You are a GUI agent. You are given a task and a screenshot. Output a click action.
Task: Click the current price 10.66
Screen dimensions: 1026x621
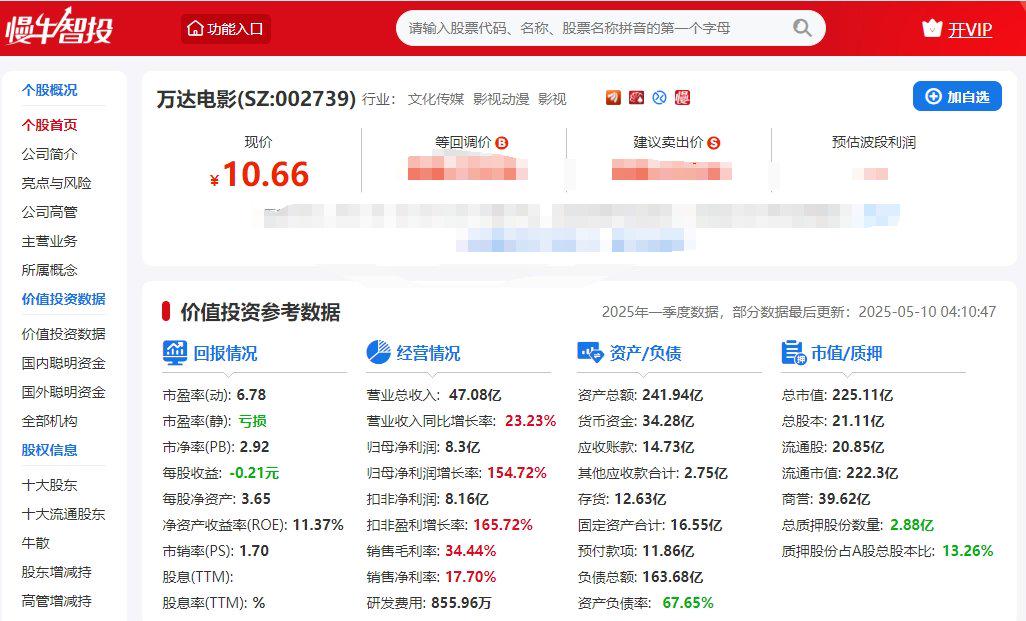266,175
